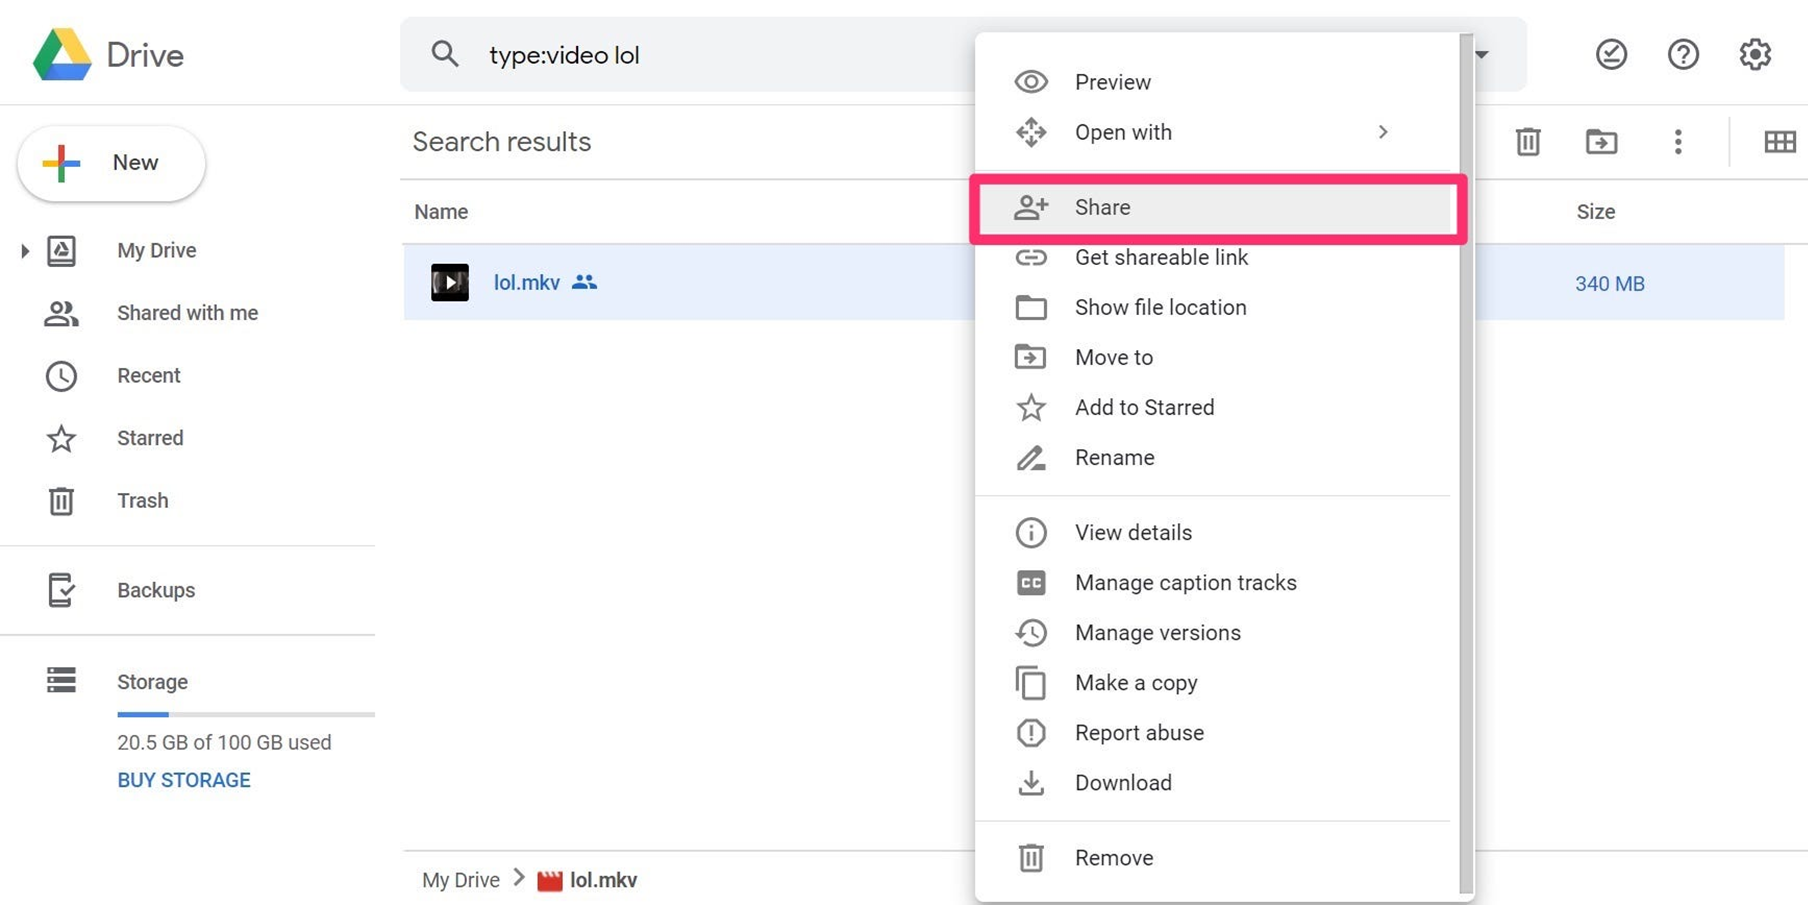This screenshot has height=905, width=1808.
Task: Open the help question mark icon
Action: click(x=1683, y=55)
